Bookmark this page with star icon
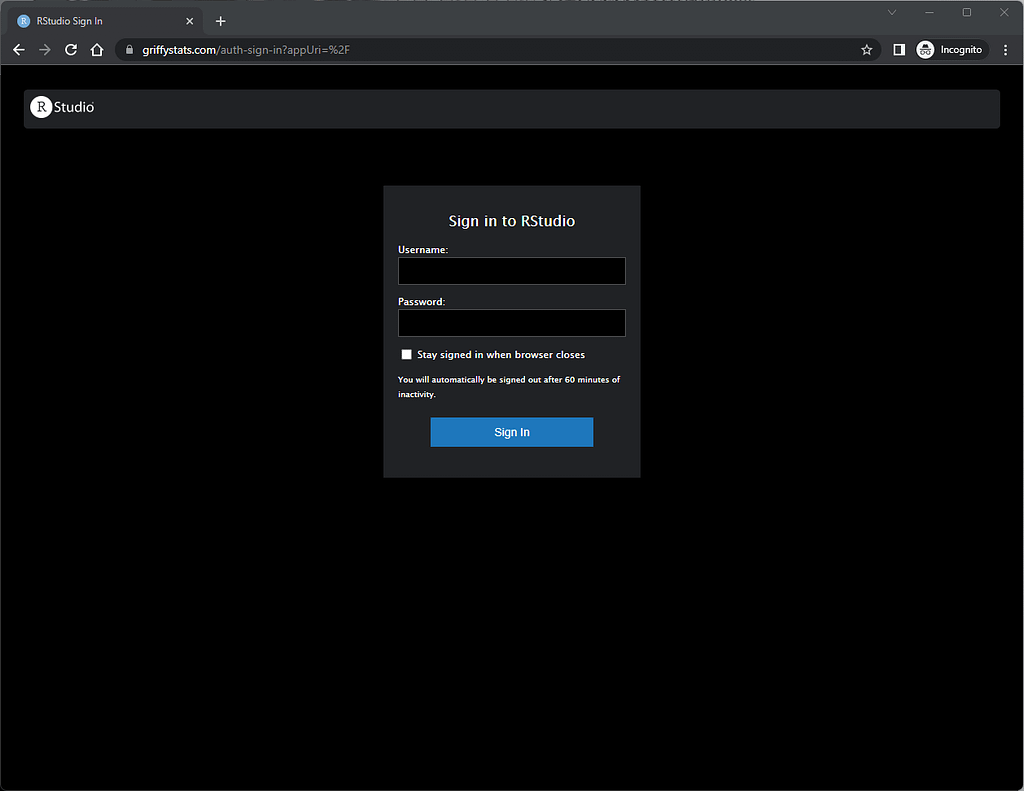 (867, 50)
